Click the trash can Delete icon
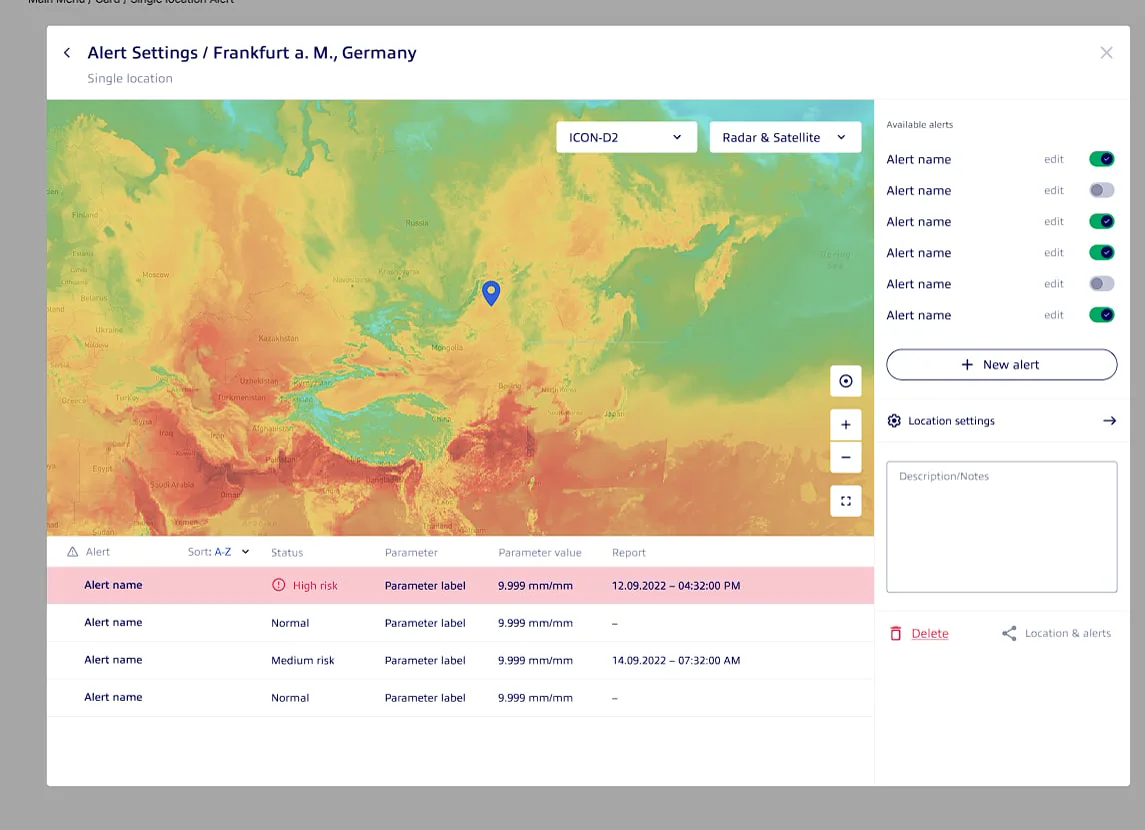This screenshot has height=830, width=1145. [896, 634]
